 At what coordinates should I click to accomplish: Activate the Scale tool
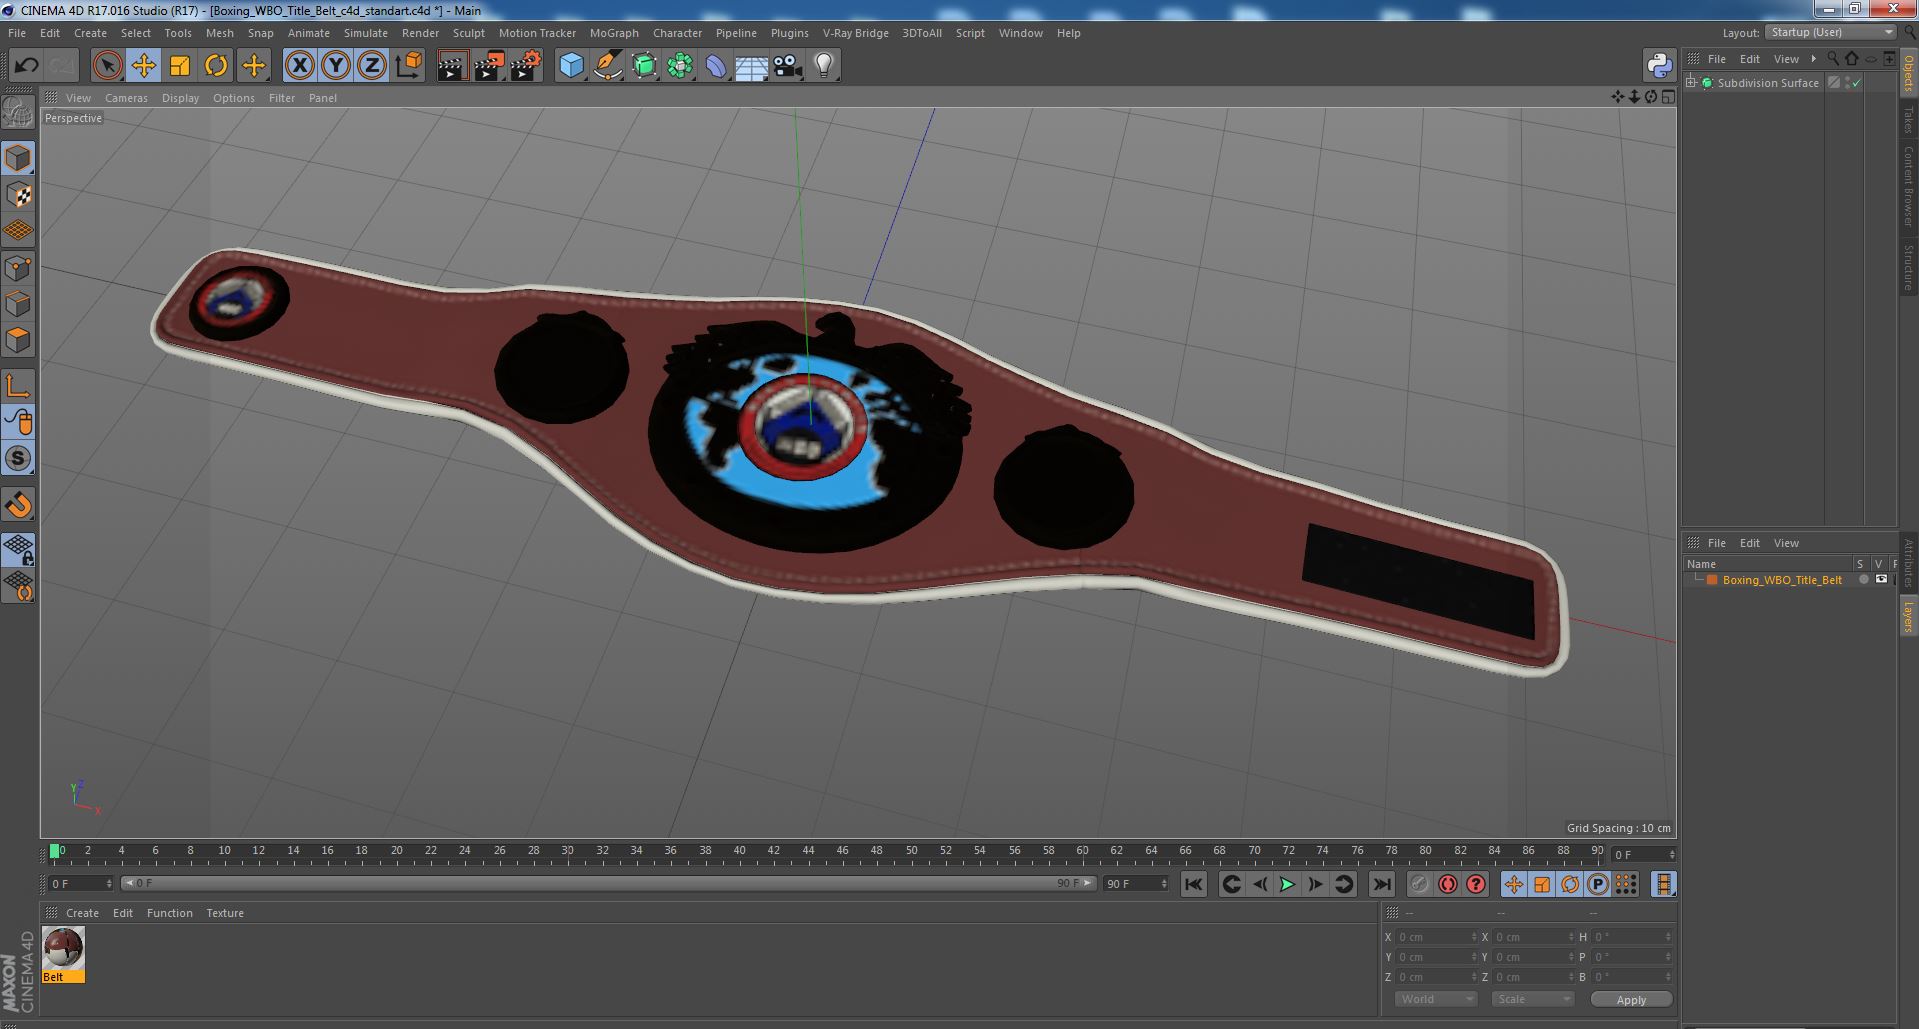[180, 66]
